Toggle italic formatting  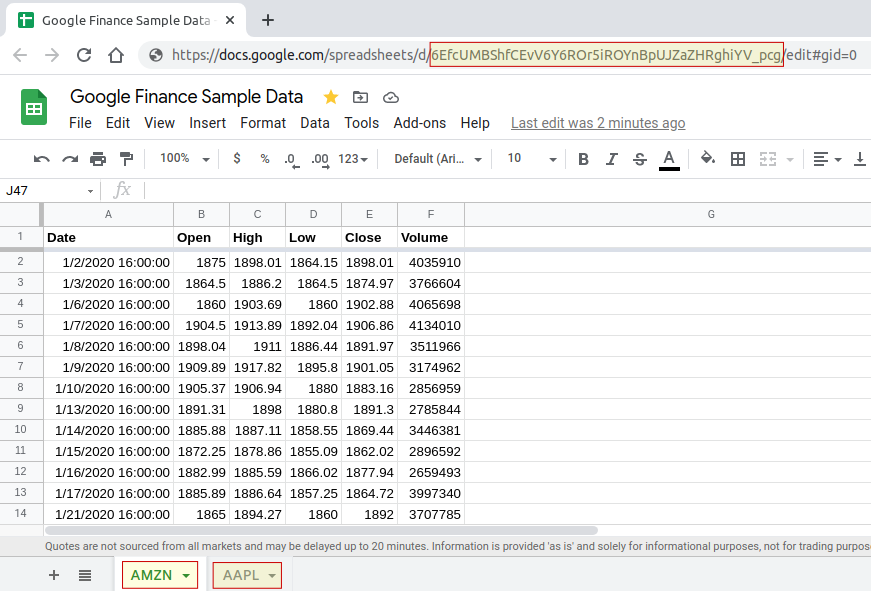(x=612, y=159)
